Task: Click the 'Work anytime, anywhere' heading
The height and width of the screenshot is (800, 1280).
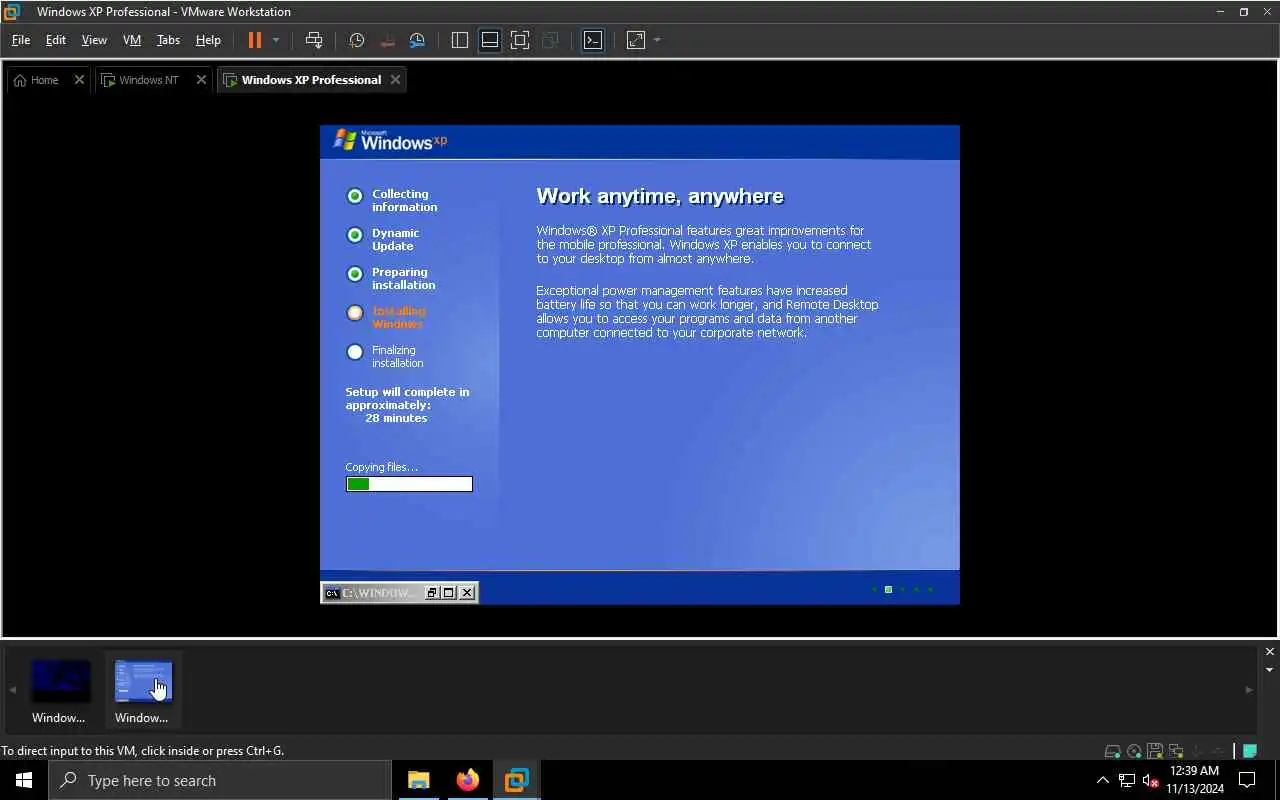Action: (660, 196)
